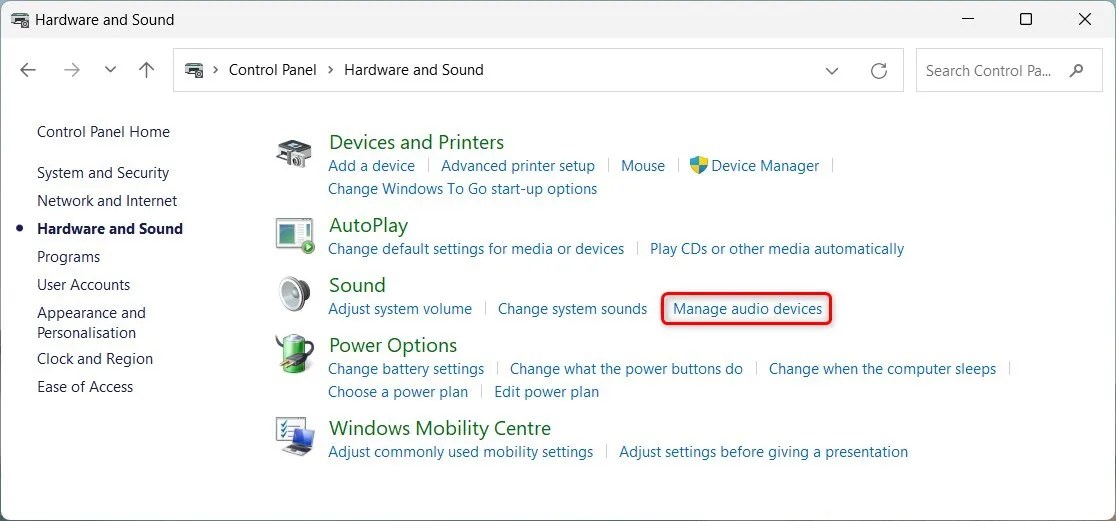The height and width of the screenshot is (521, 1116).
Task: Go back with the back arrow
Action: pyautogui.click(x=28, y=70)
